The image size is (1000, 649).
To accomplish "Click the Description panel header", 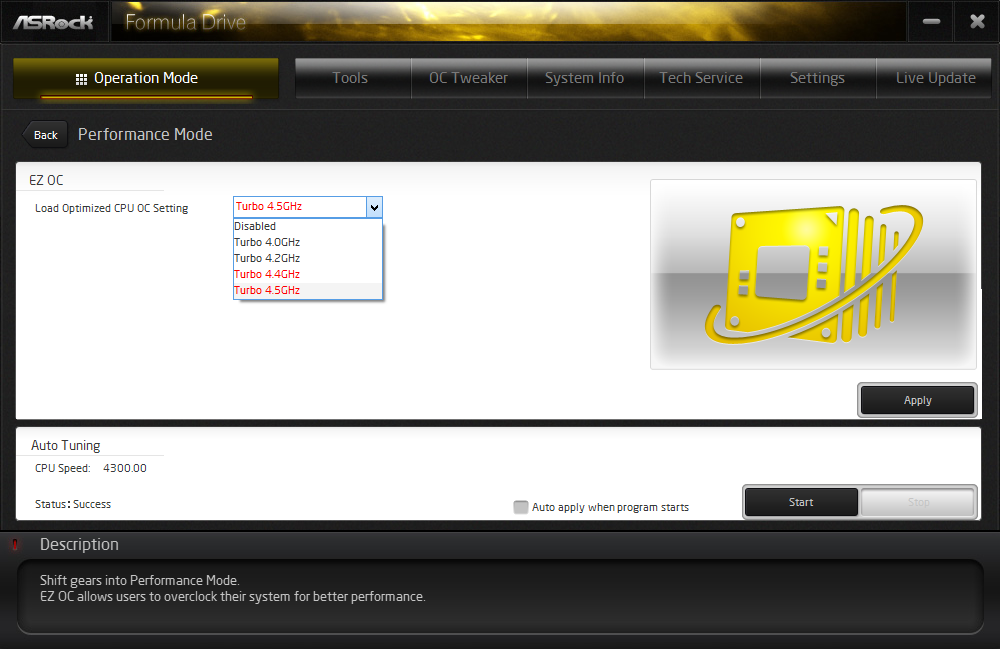I will click(79, 544).
